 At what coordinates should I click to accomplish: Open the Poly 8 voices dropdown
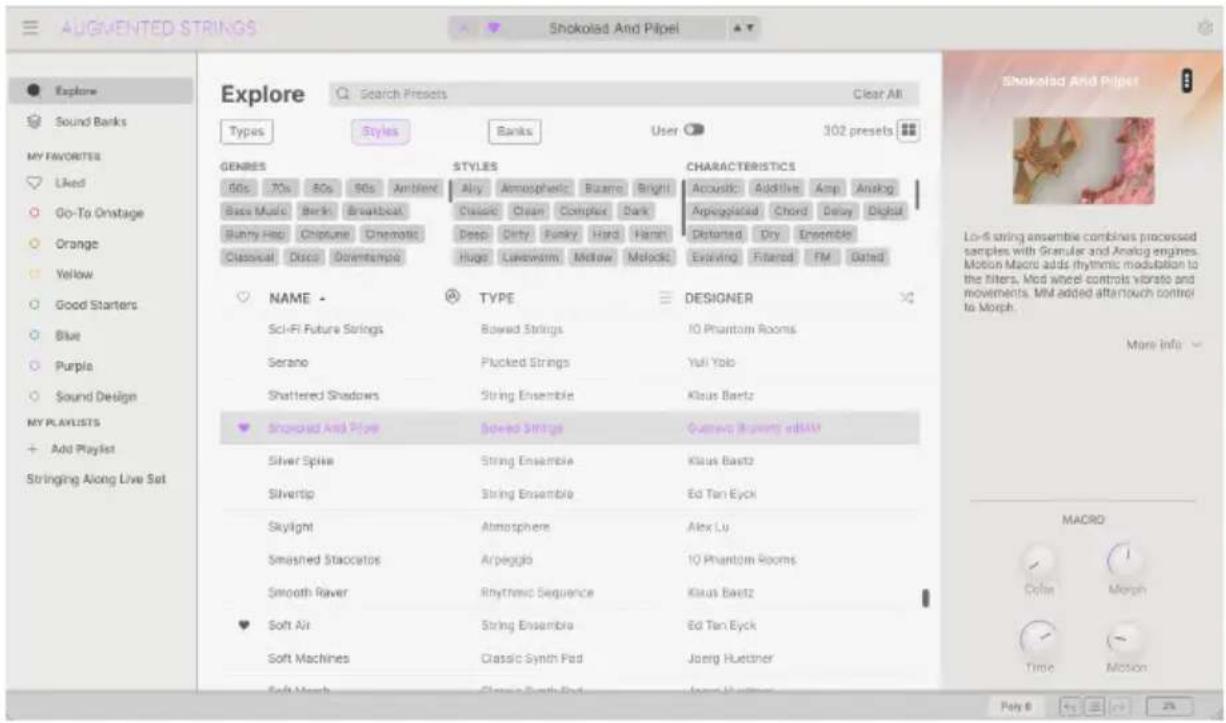1016,705
